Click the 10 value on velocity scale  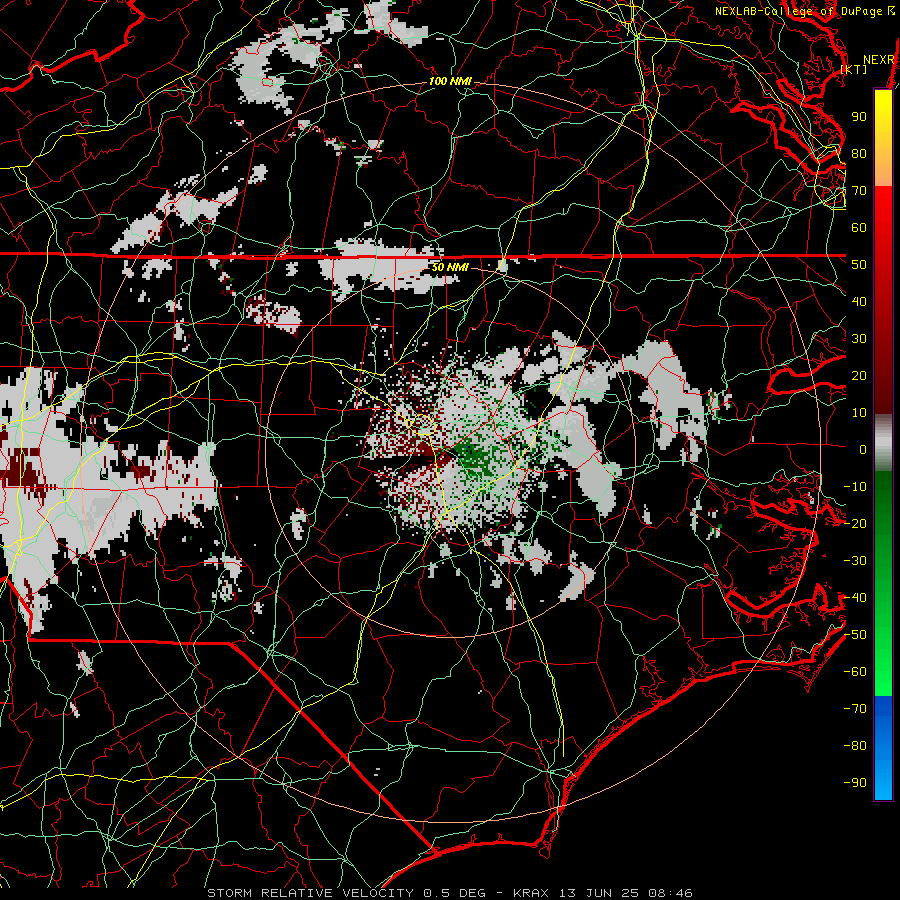[859, 413]
